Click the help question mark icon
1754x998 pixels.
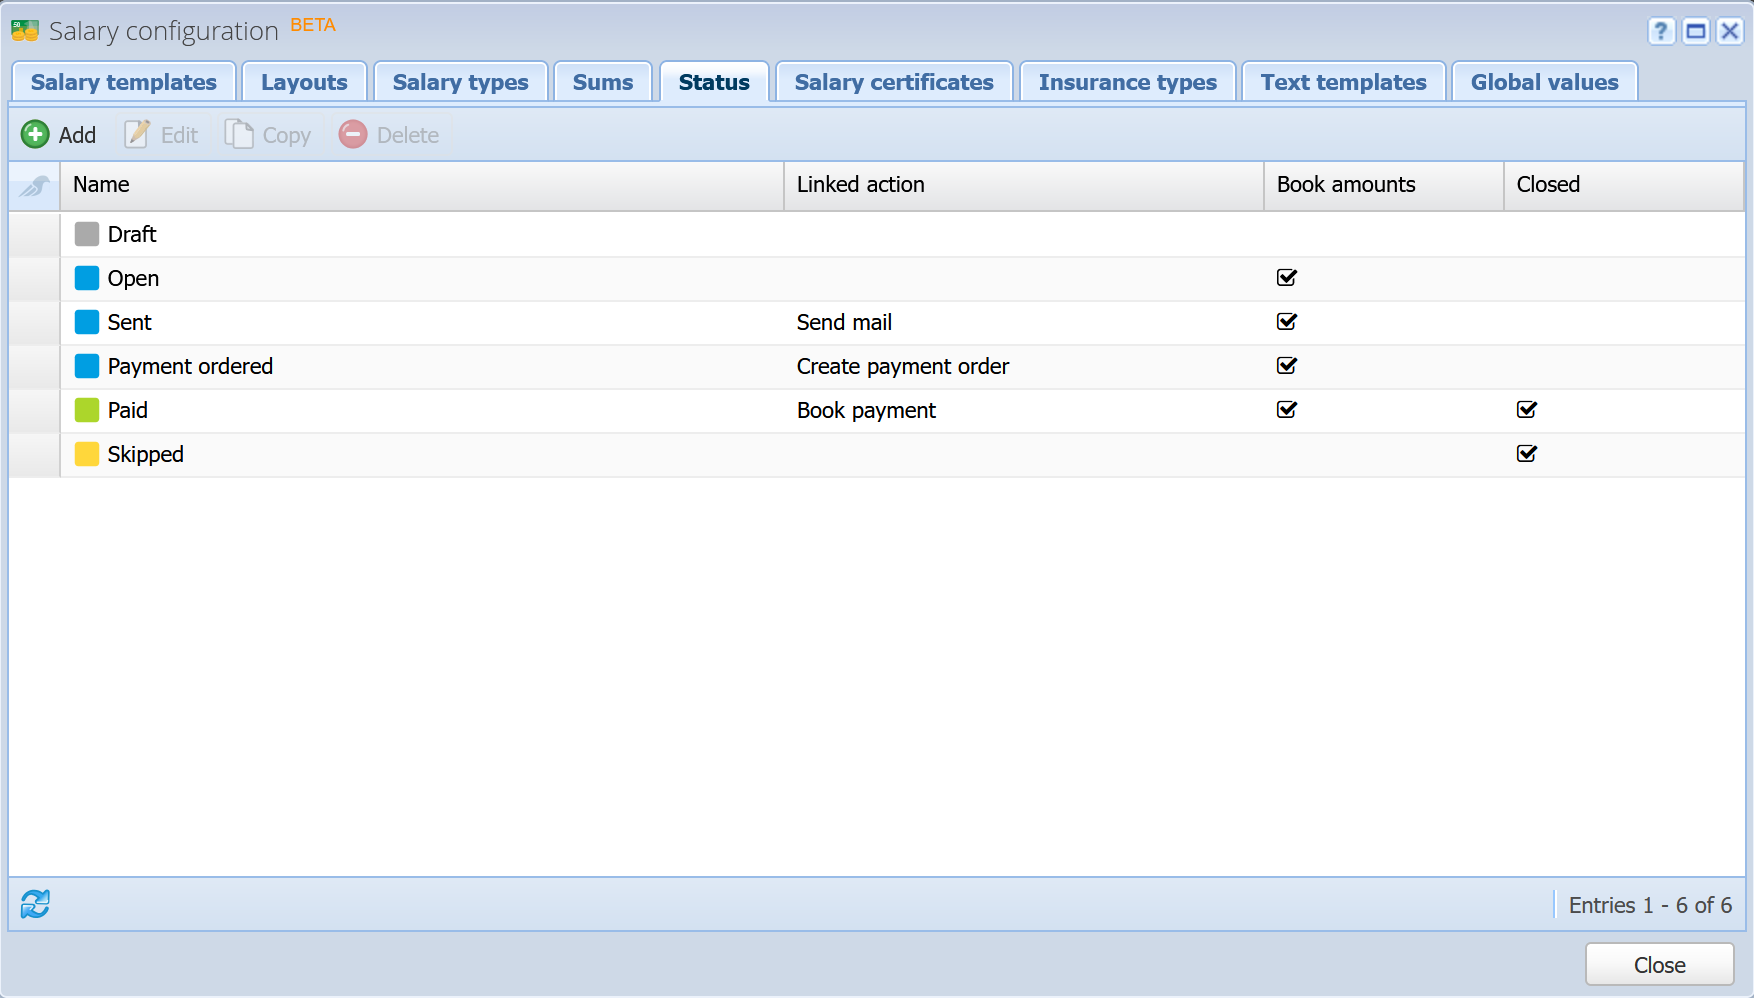pyautogui.click(x=1661, y=31)
